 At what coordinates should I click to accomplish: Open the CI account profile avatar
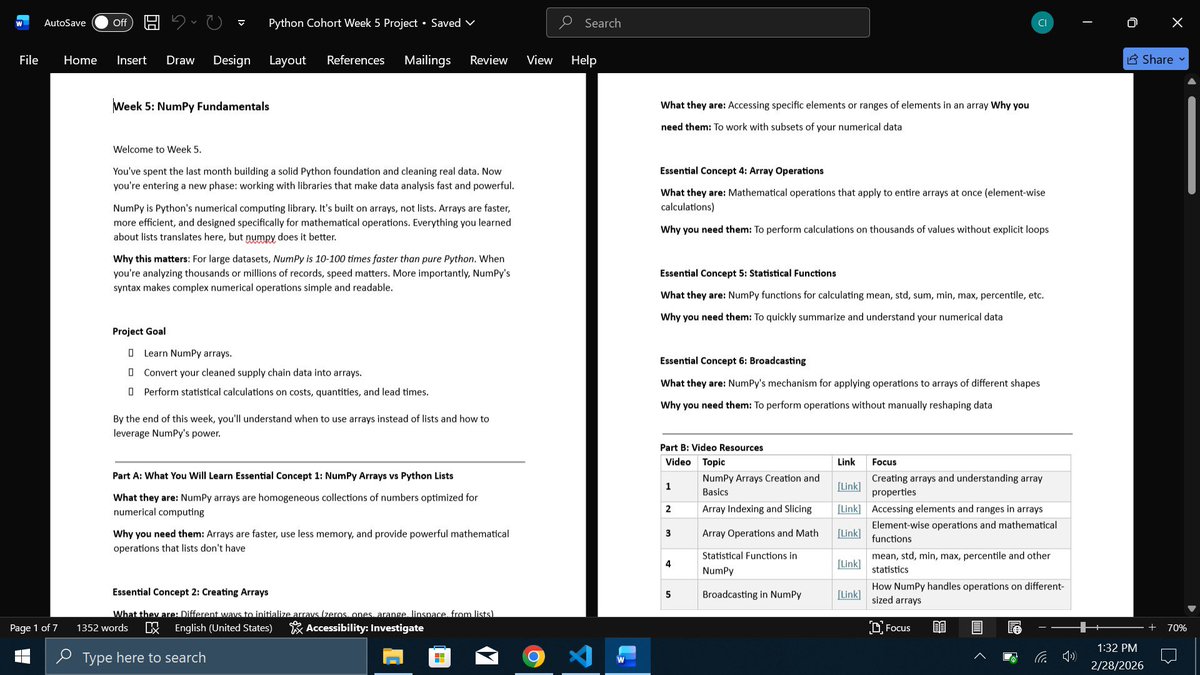pyautogui.click(x=1042, y=22)
